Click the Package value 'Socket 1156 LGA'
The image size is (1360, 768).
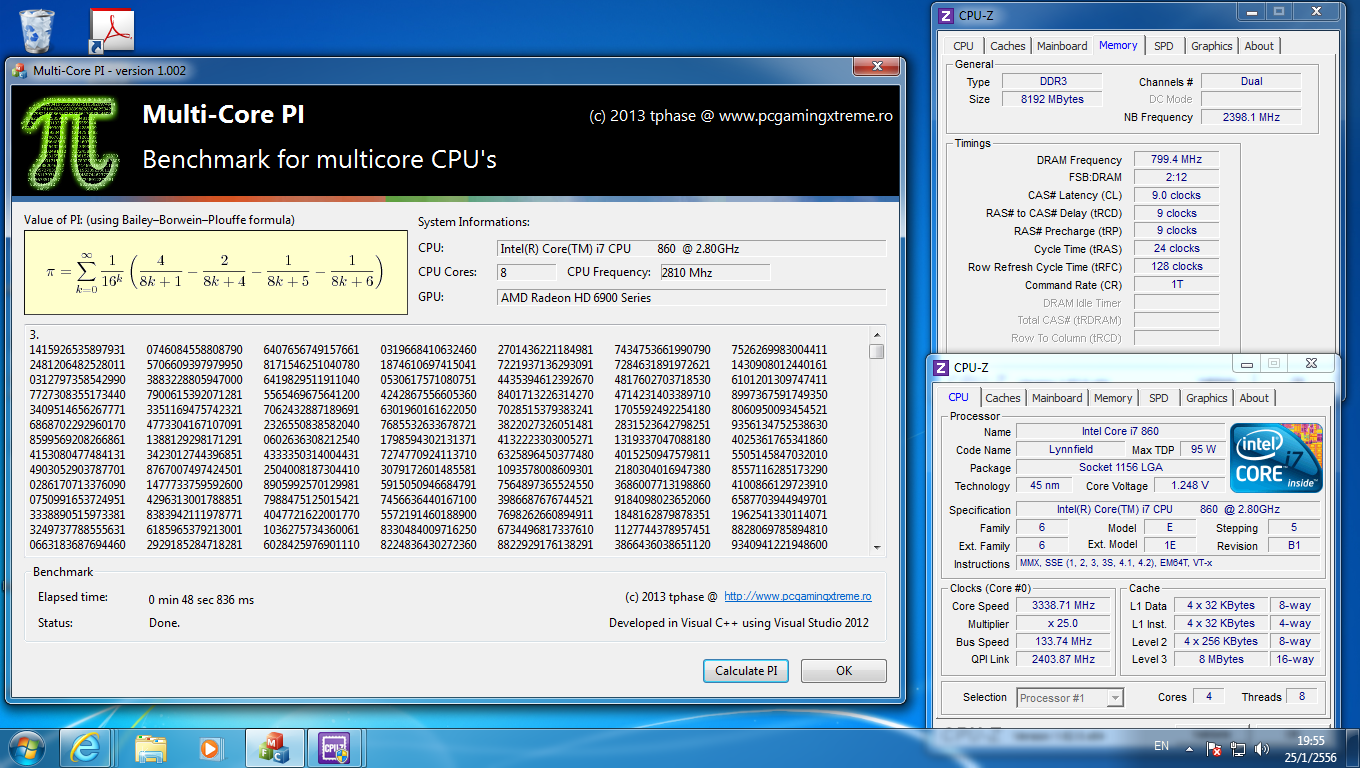pos(1120,468)
